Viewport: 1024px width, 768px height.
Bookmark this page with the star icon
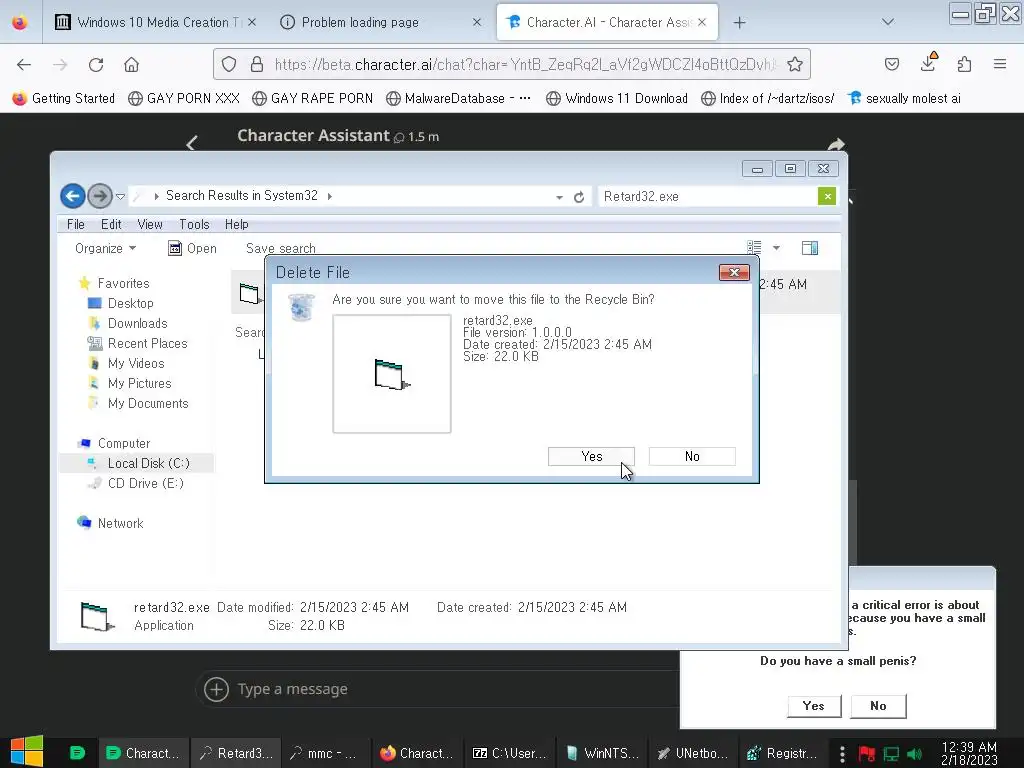pyautogui.click(x=795, y=64)
